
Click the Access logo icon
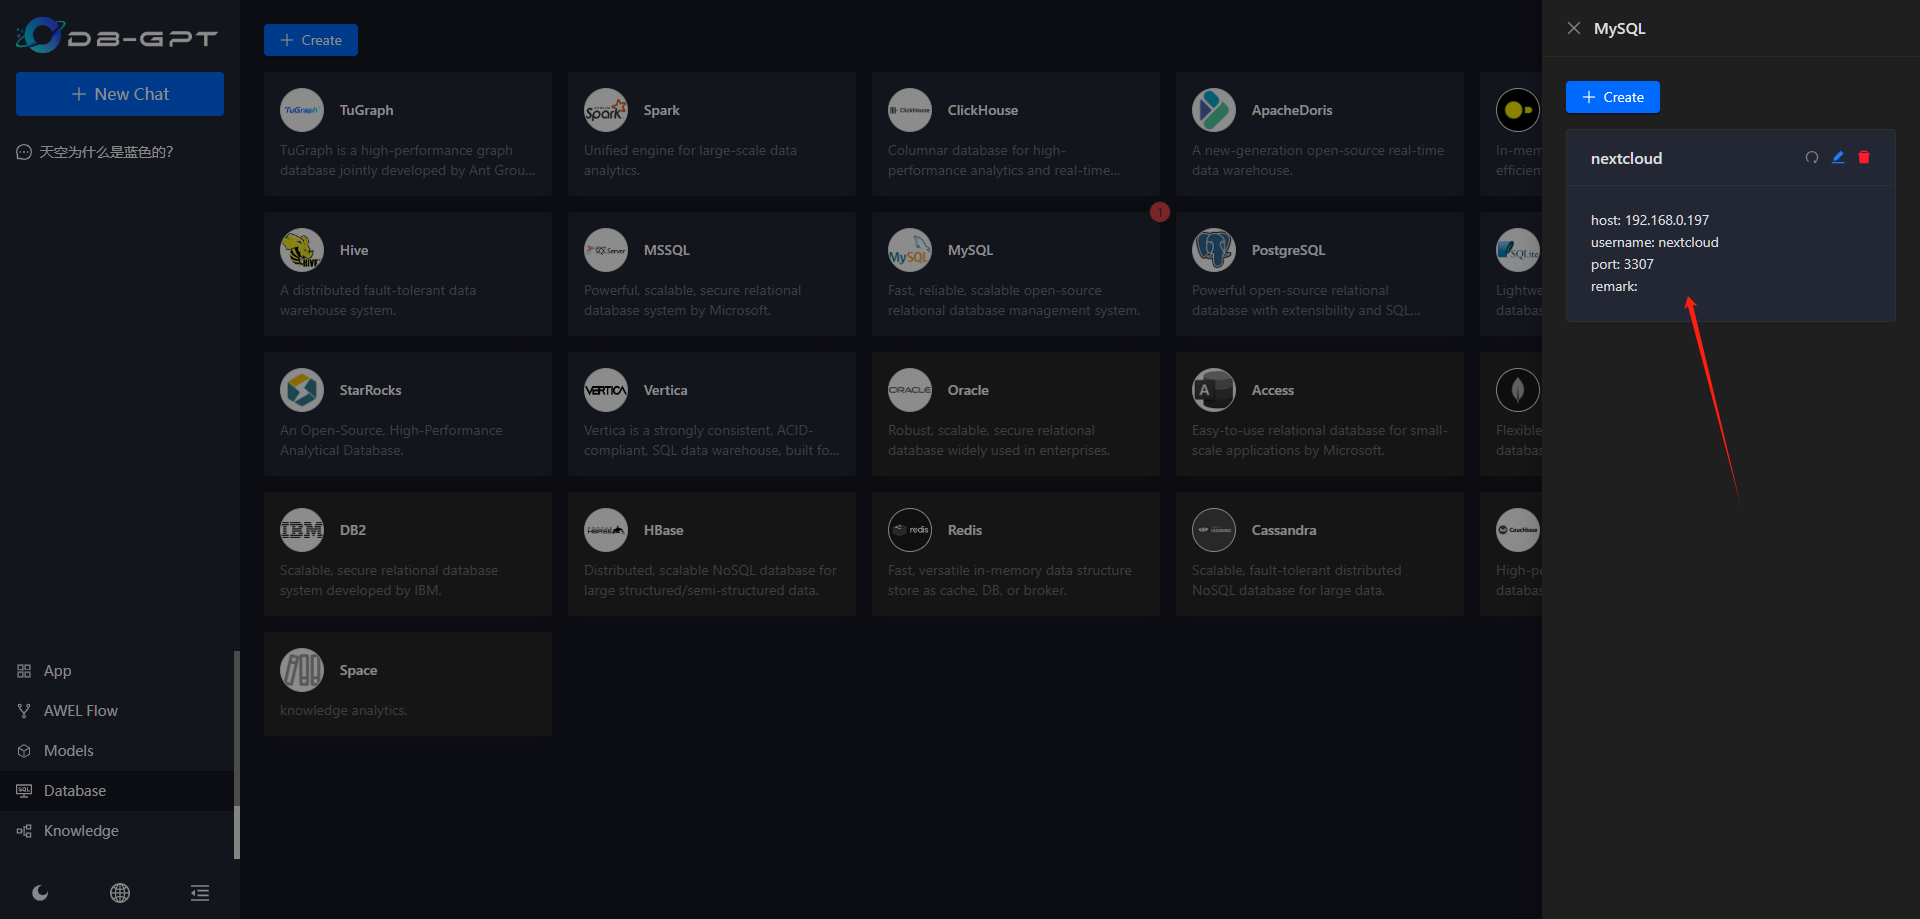(x=1214, y=390)
